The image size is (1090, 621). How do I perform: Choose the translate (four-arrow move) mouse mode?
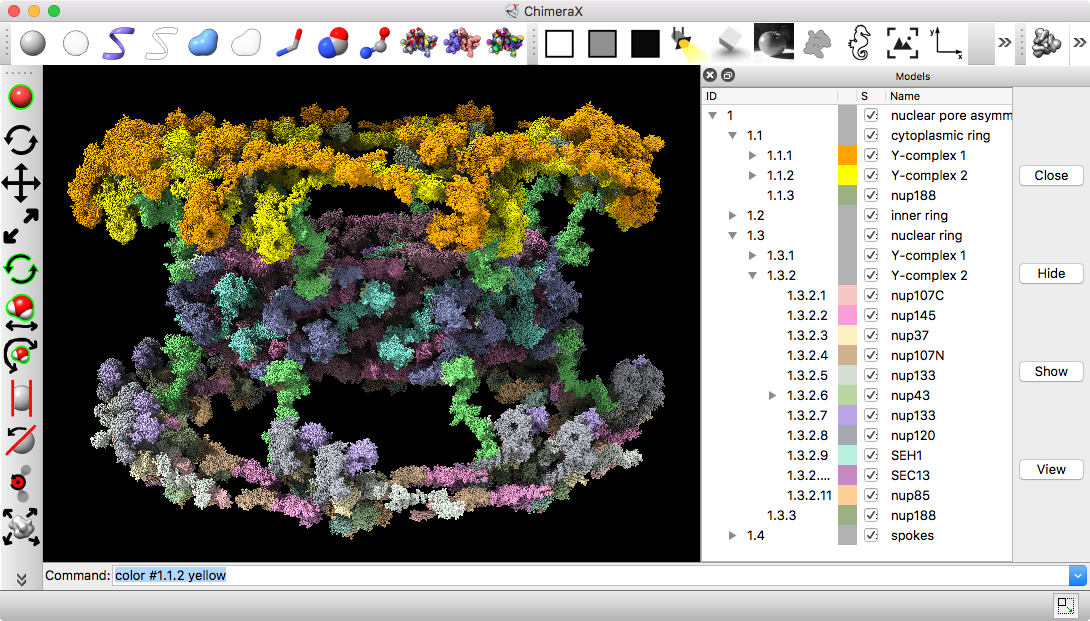click(x=21, y=184)
